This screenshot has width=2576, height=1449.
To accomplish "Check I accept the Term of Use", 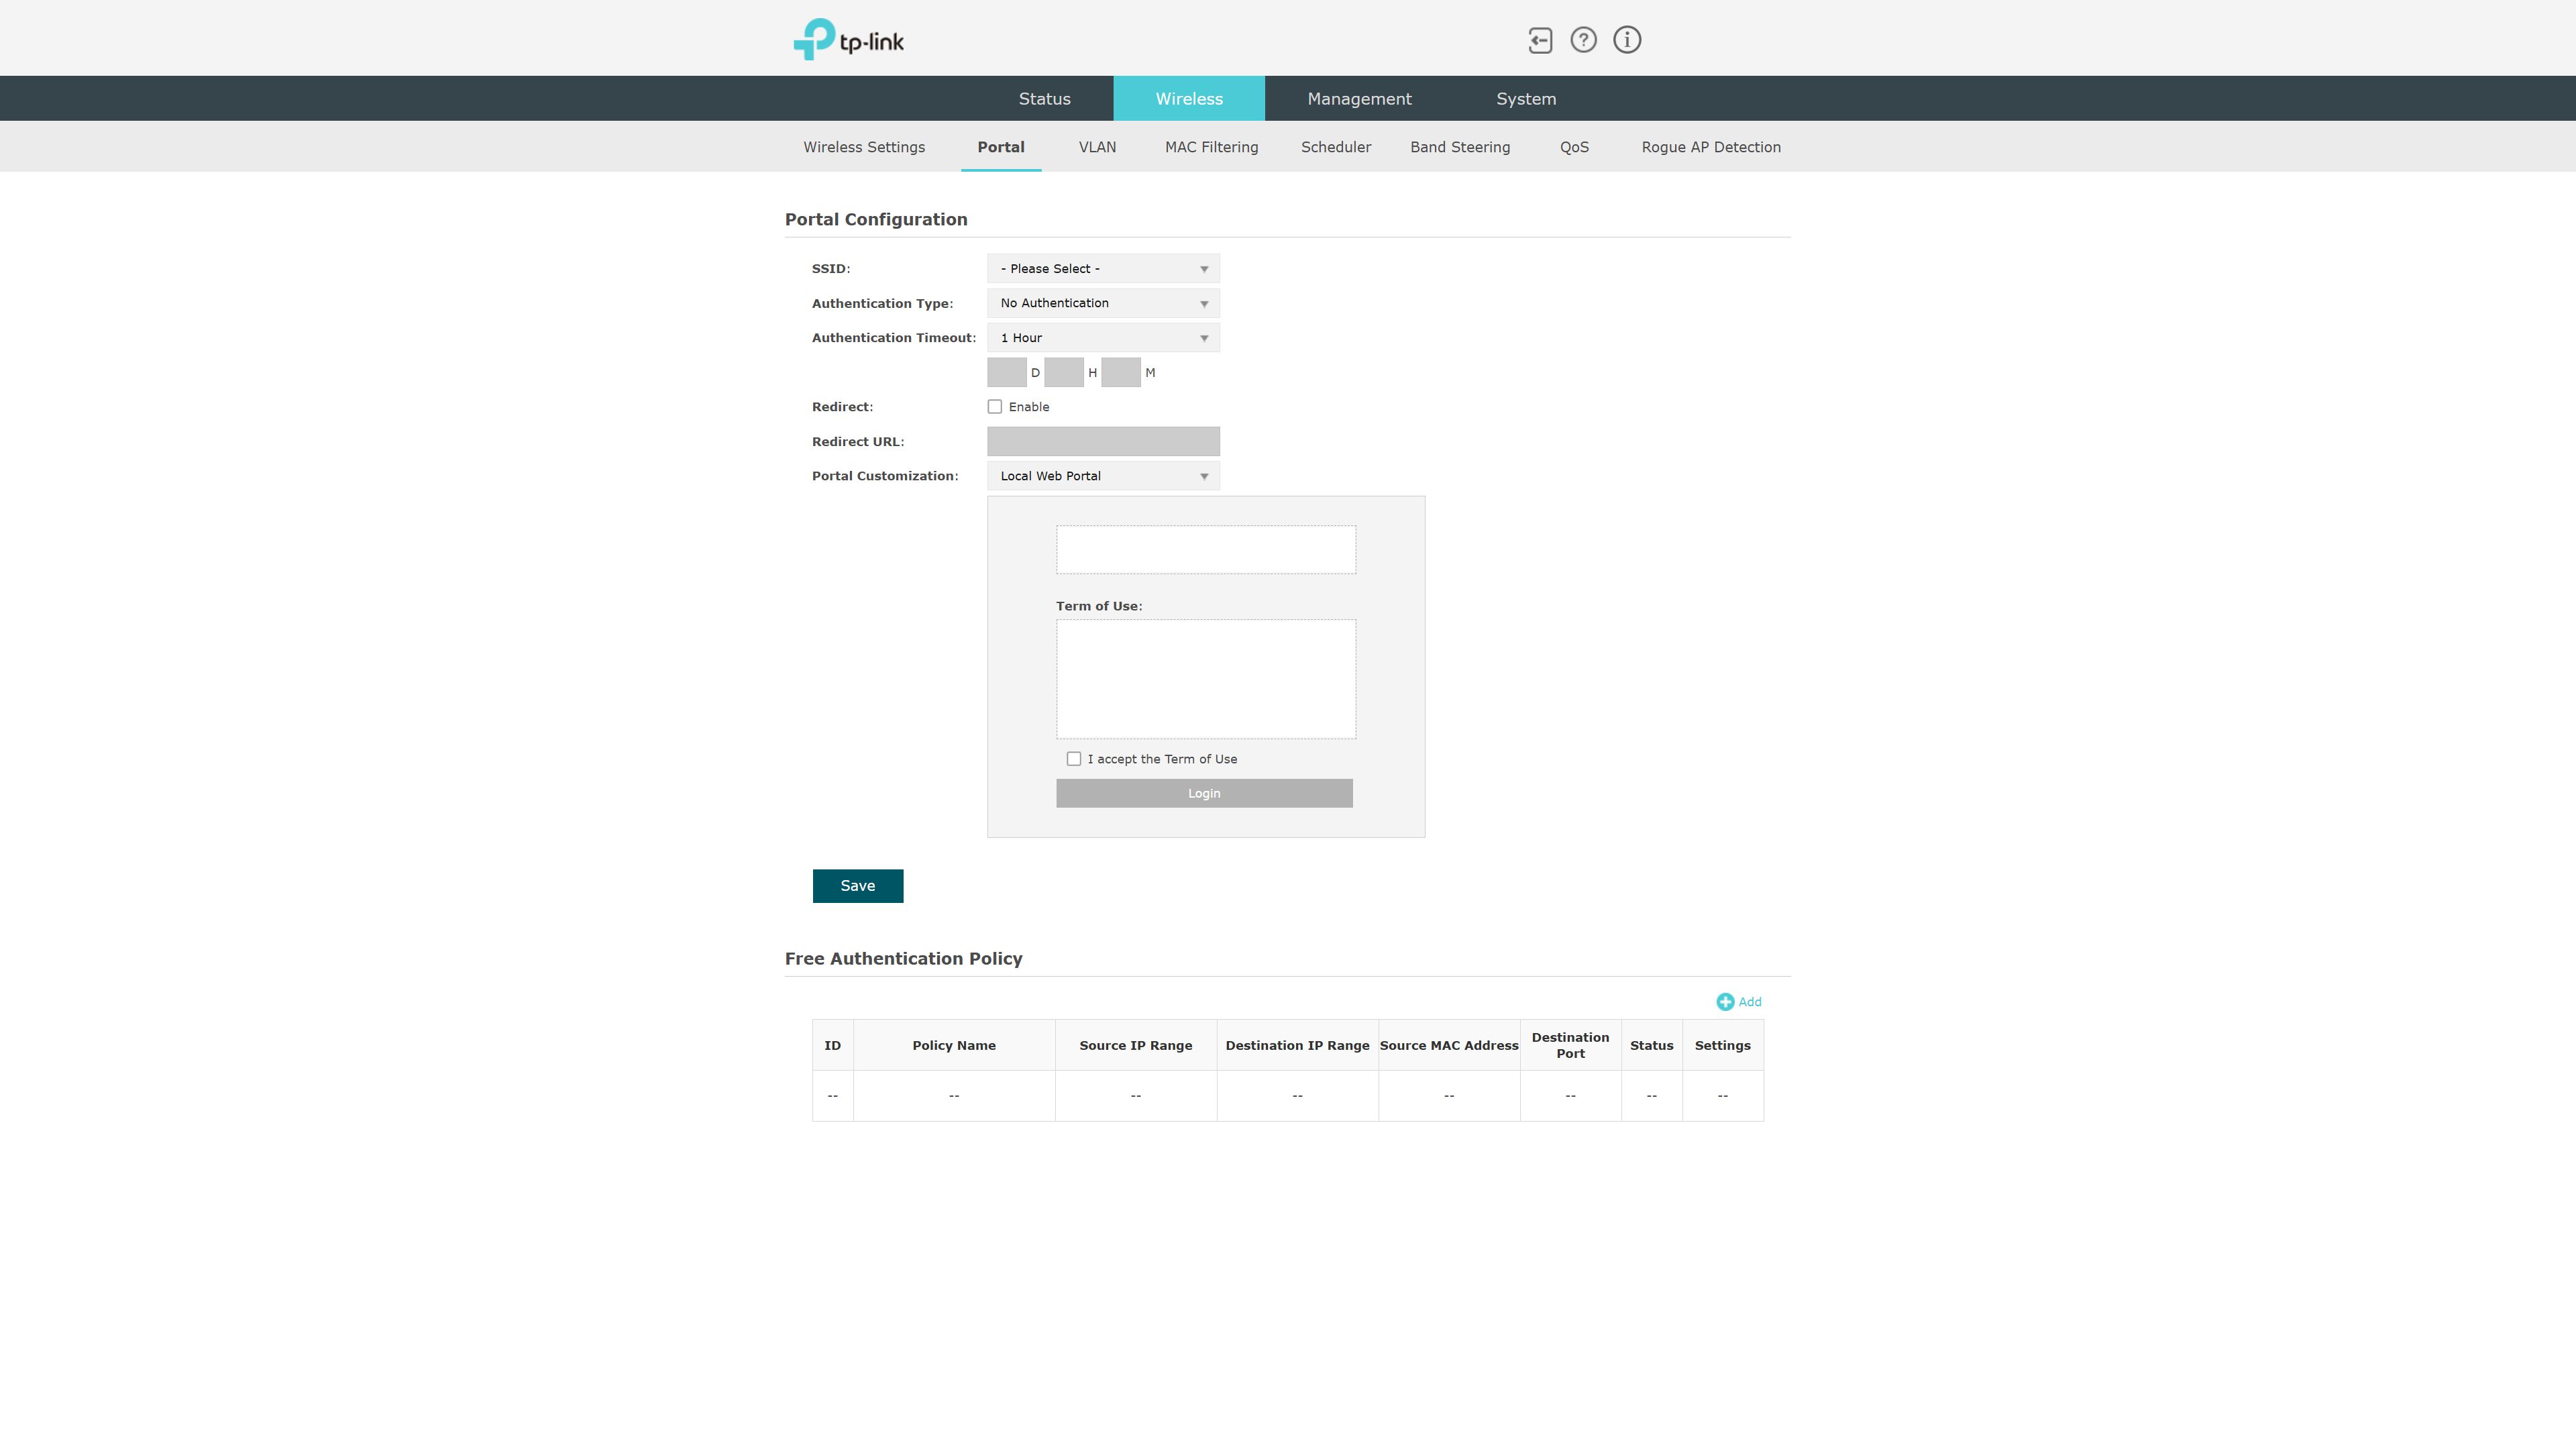I will click(1074, 759).
